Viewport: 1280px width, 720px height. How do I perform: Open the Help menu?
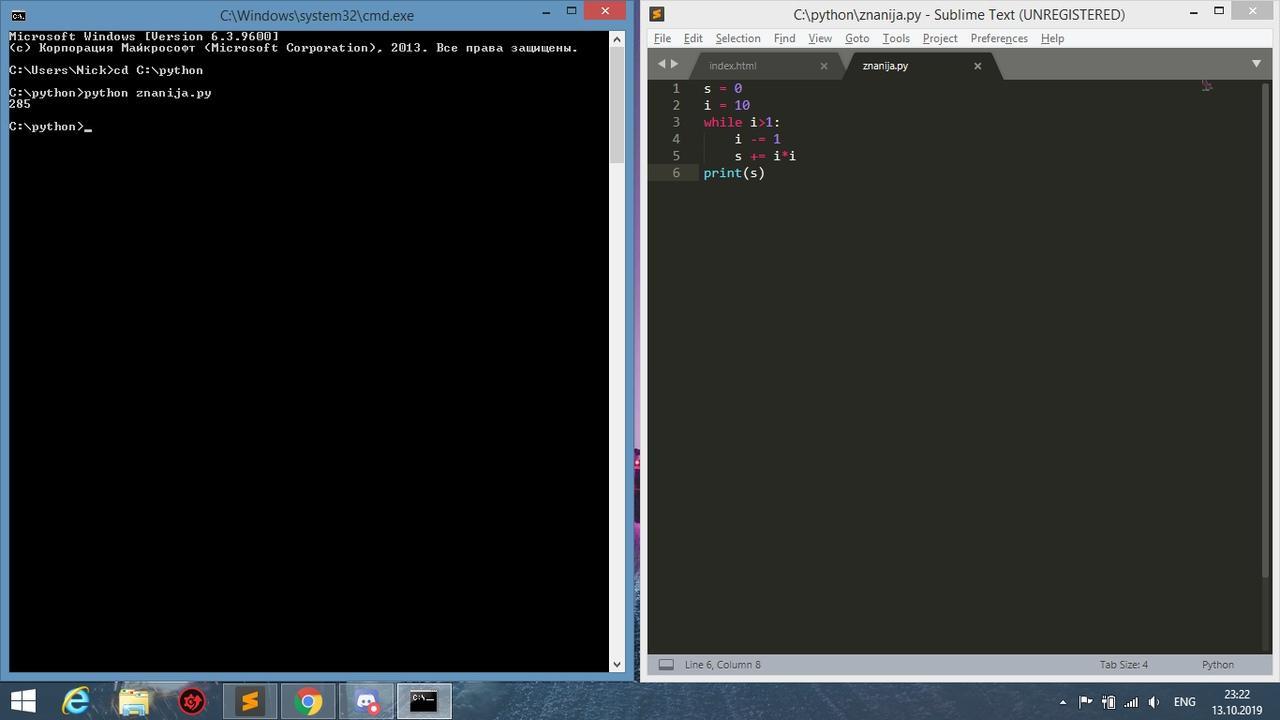1052,38
